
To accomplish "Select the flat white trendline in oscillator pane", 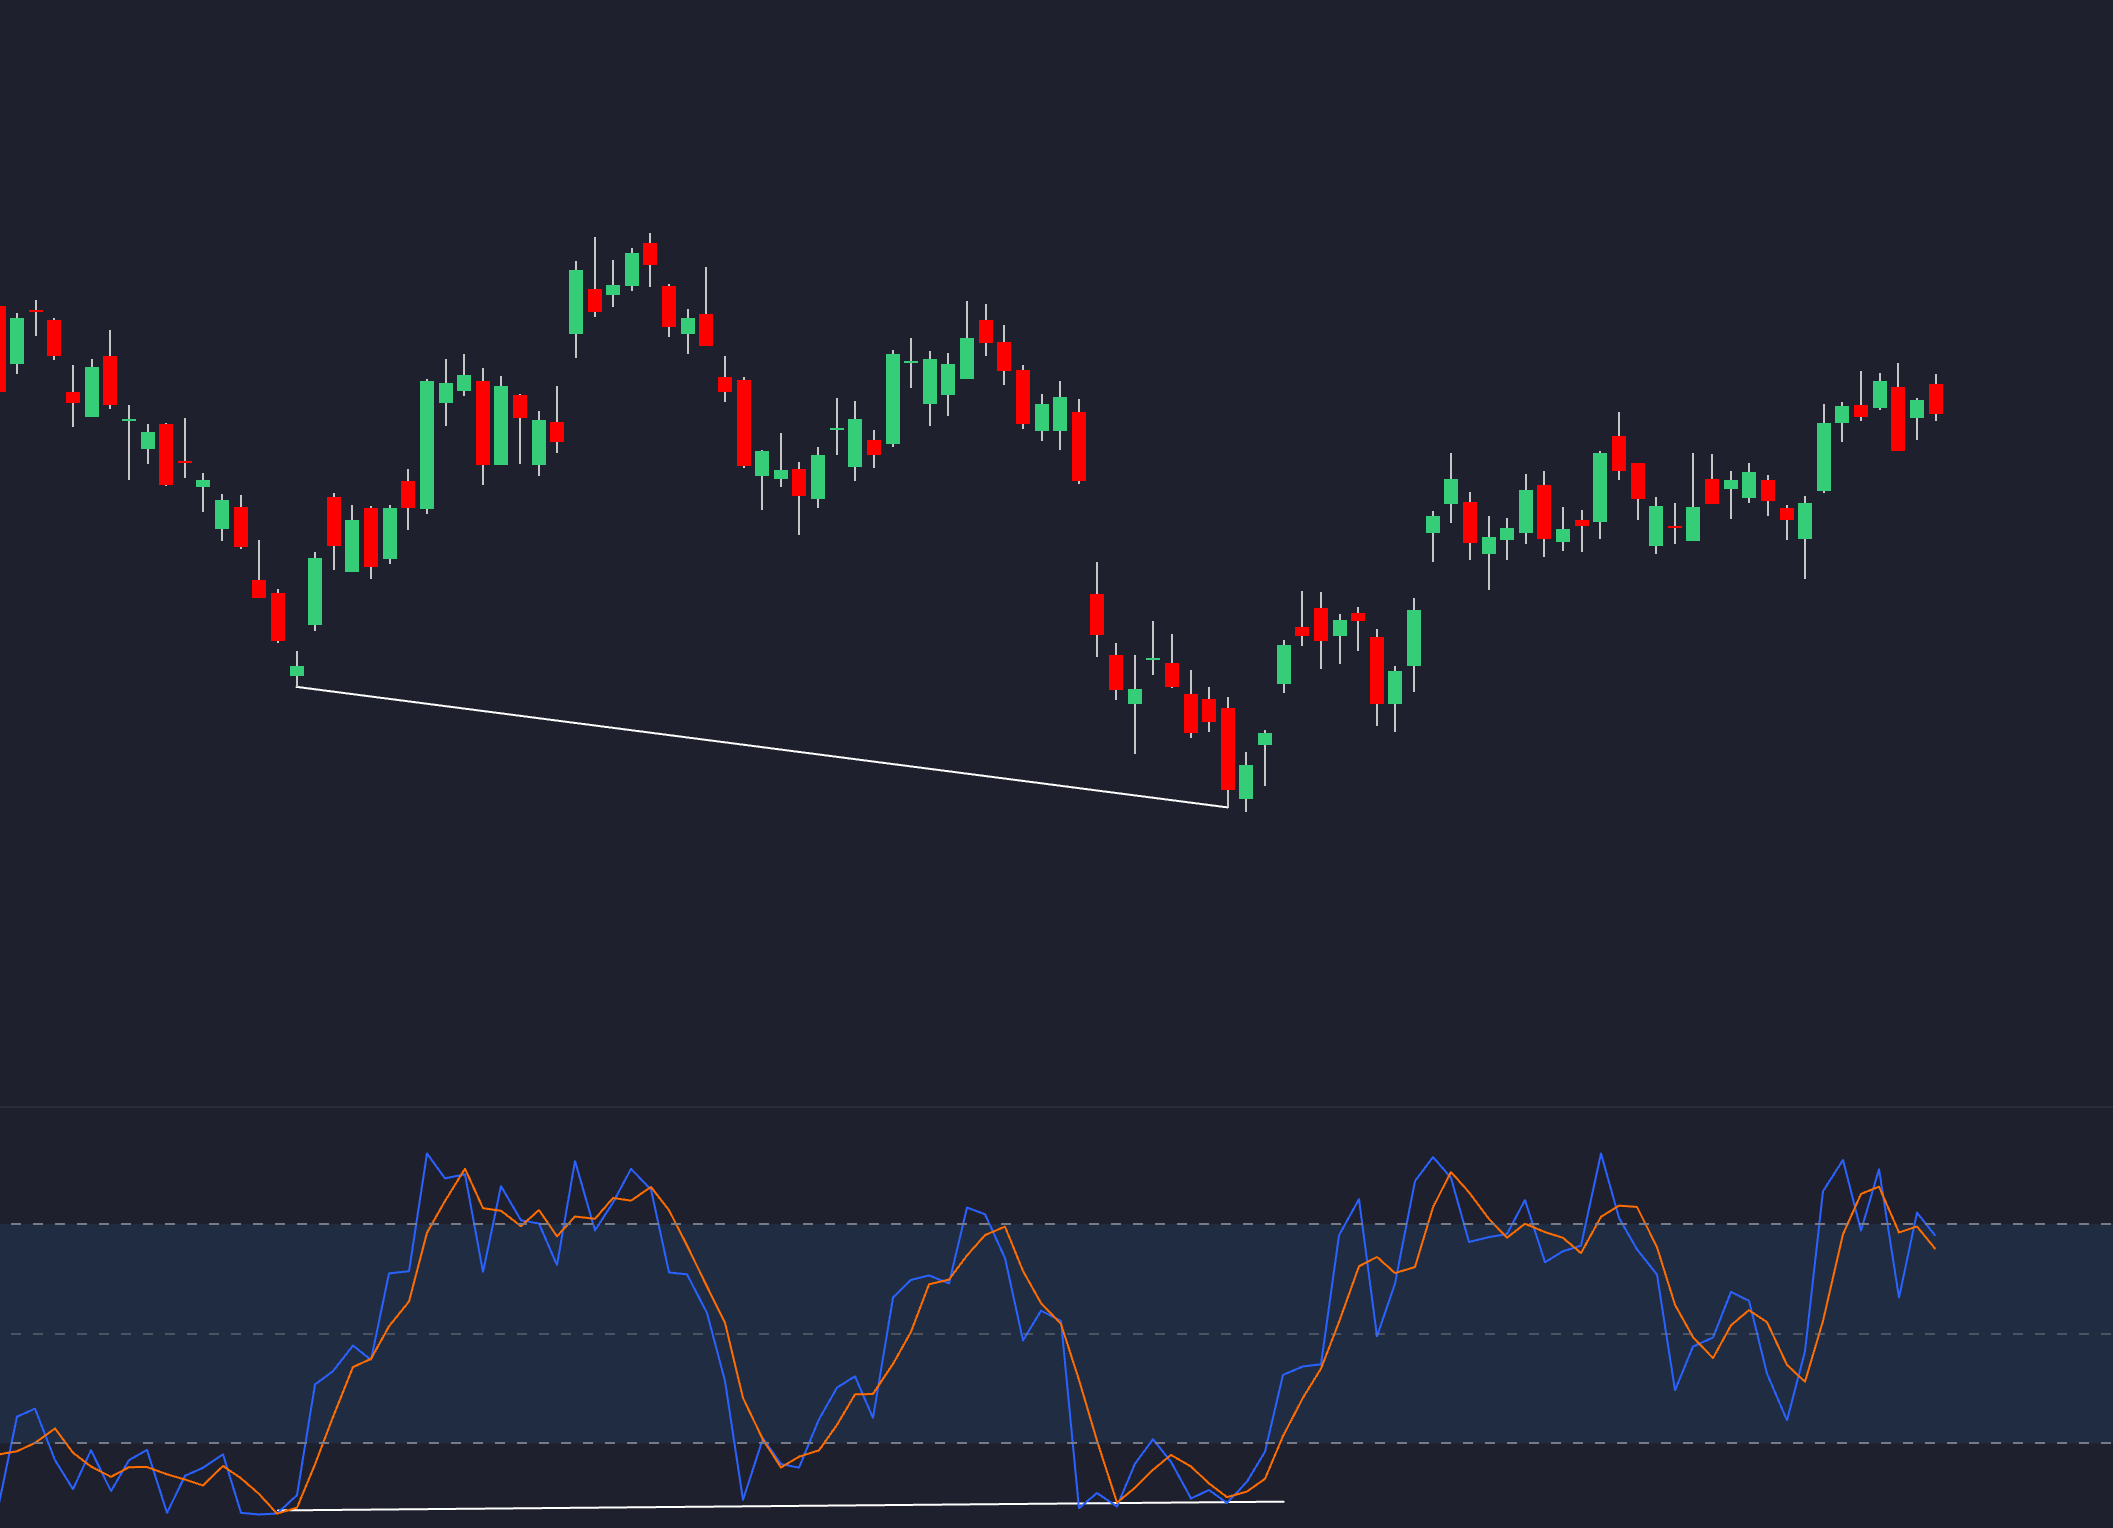I will [780, 1506].
